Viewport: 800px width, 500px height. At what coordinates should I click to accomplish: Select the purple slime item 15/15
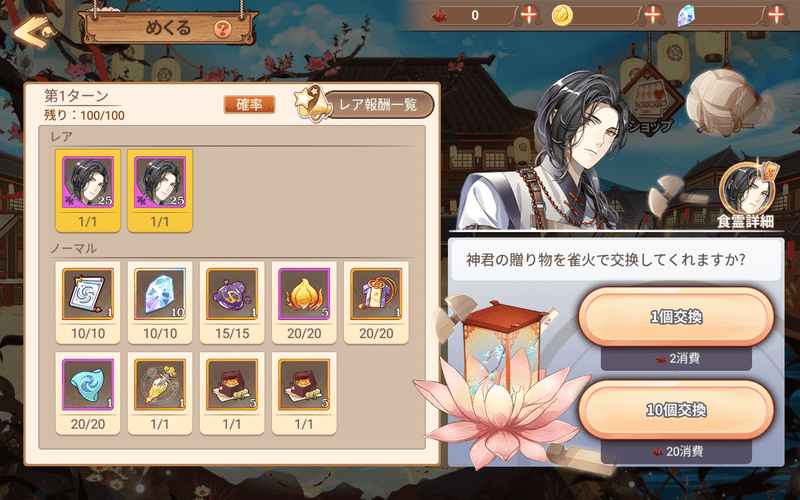(232, 303)
